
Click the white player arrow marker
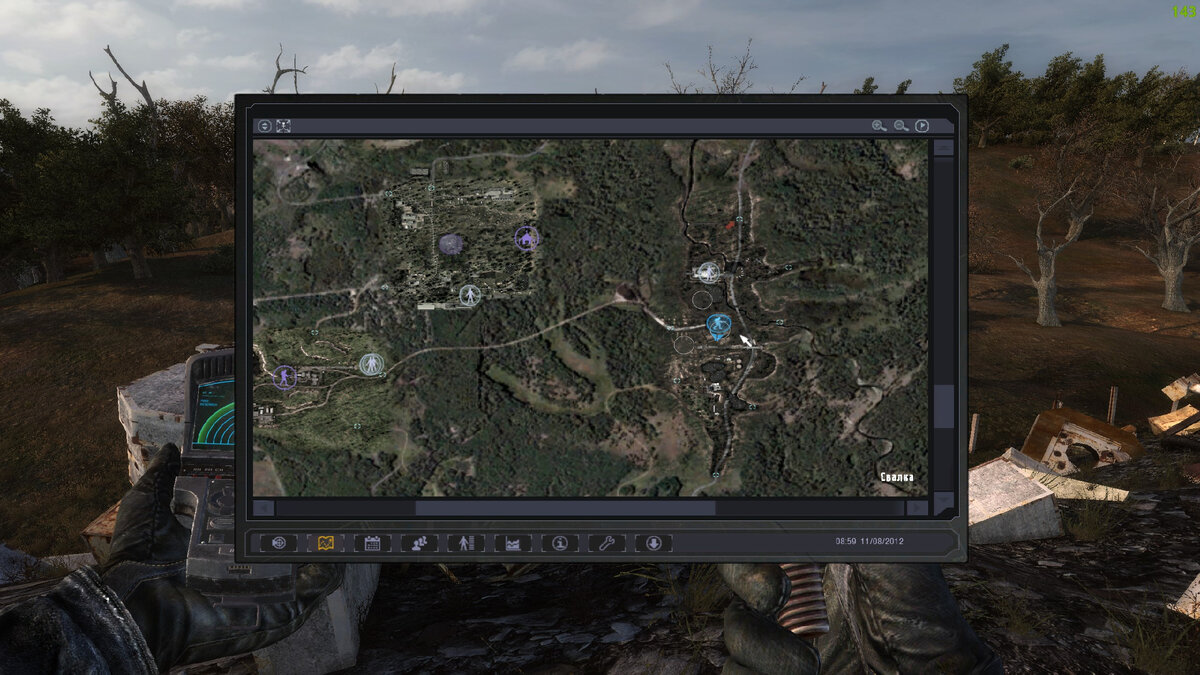(x=746, y=341)
